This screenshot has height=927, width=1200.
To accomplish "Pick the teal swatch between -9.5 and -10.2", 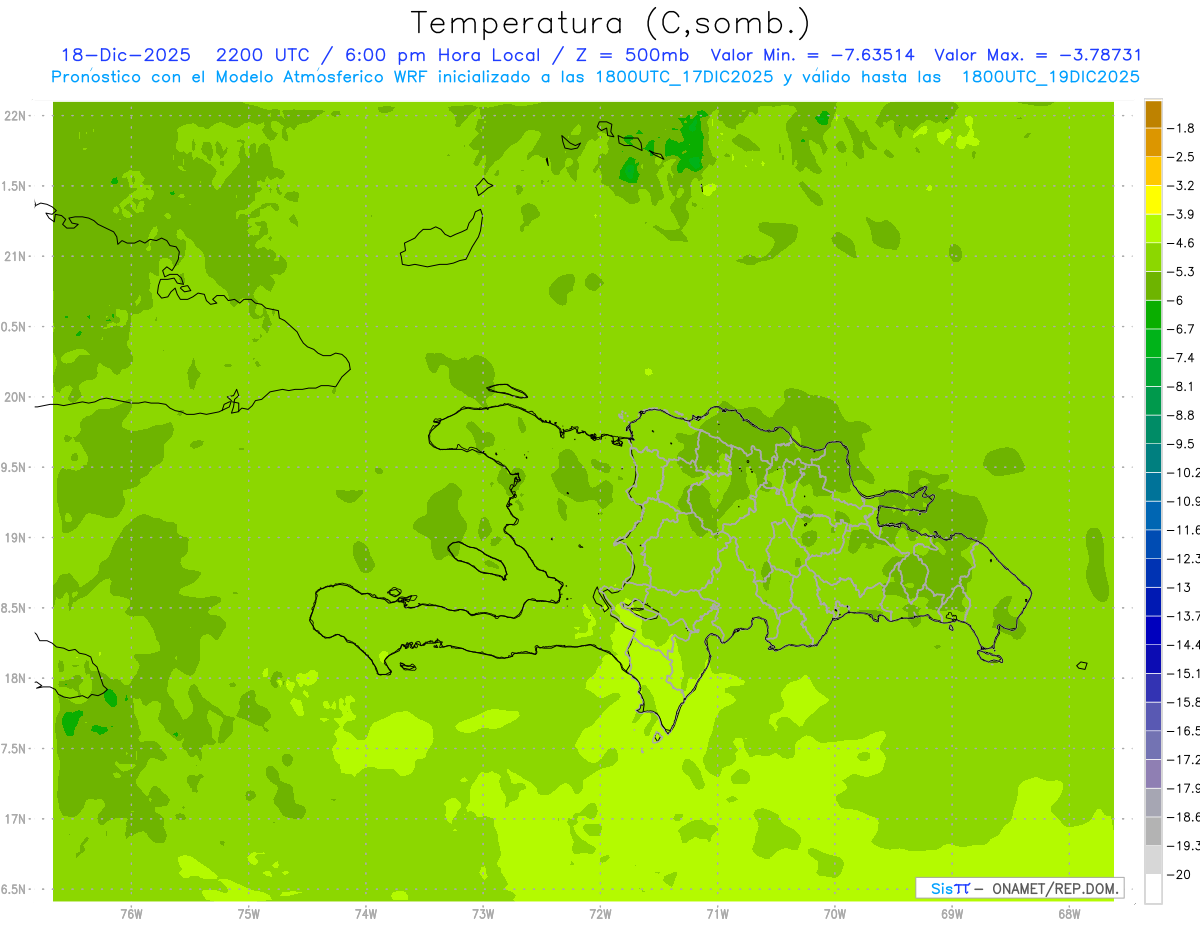I will tap(1153, 458).
